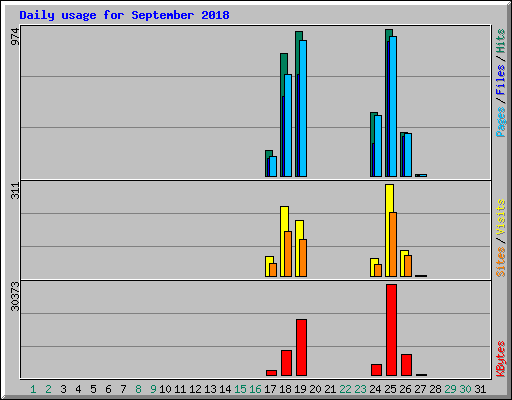Click the light blue Pages bar for day 24
Screen dimensions: 512x400
378,146
